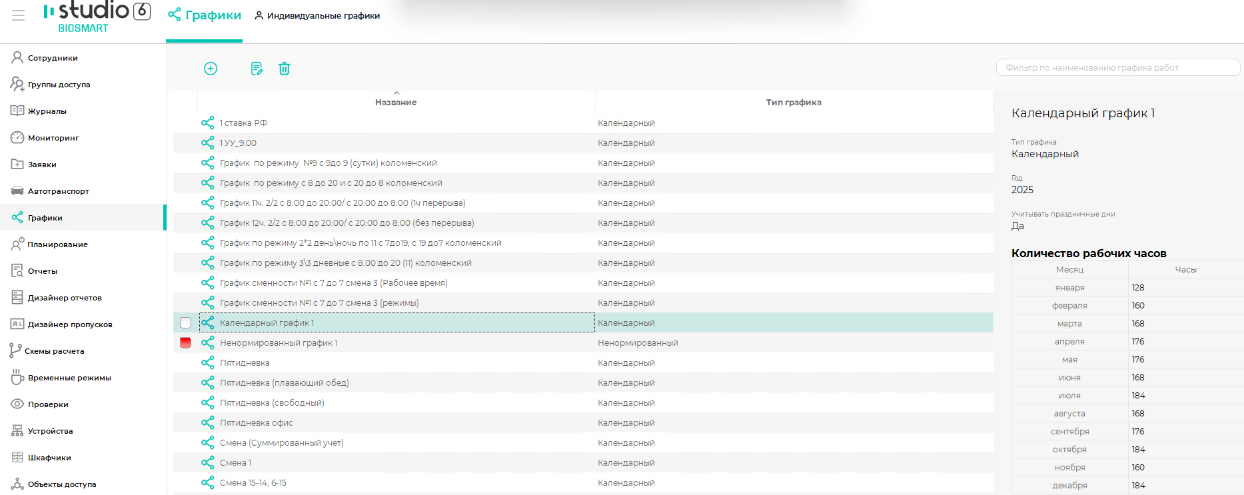Click the schedule name filter input field
This screenshot has height=495, width=1244.
(x=1117, y=67)
